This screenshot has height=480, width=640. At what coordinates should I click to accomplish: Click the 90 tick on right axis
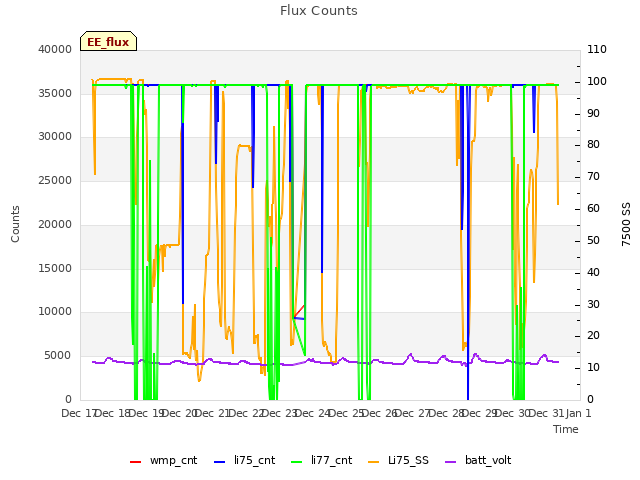593,113
